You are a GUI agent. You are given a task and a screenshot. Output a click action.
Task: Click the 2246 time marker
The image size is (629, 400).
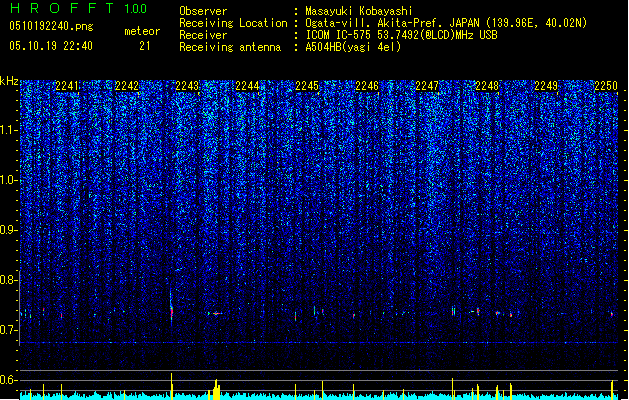tap(367, 86)
